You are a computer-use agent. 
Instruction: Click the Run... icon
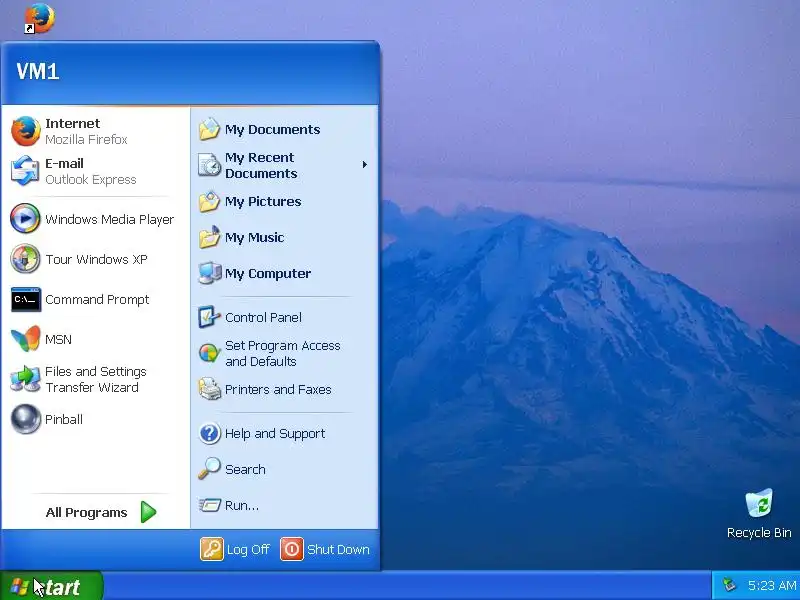point(209,505)
